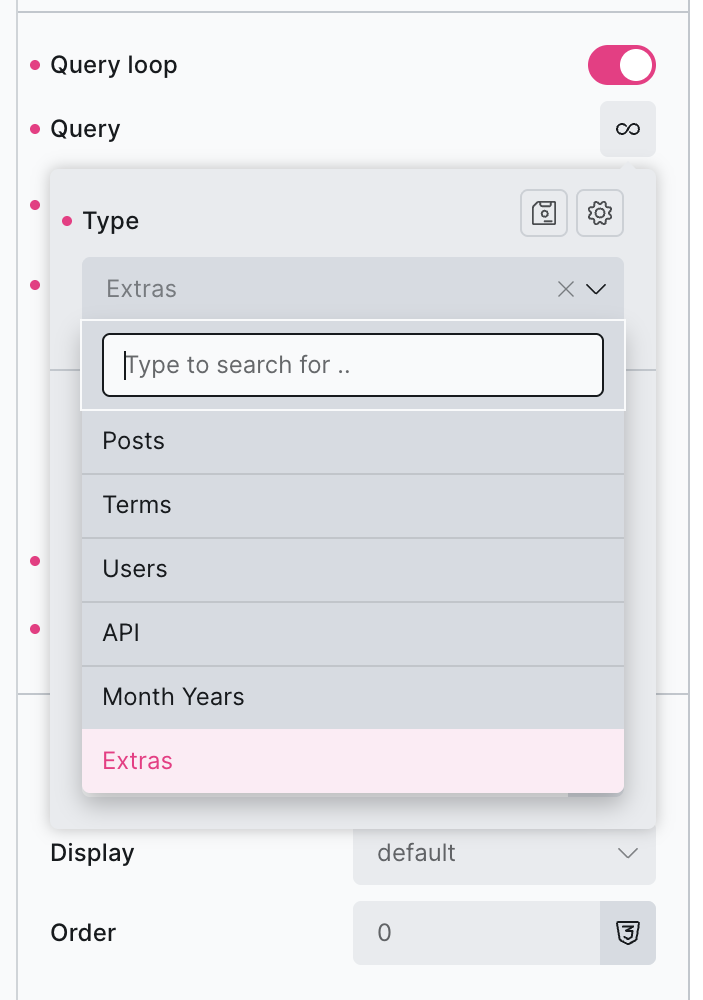
Task: Click the Order number input field
Action: point(476,933)
